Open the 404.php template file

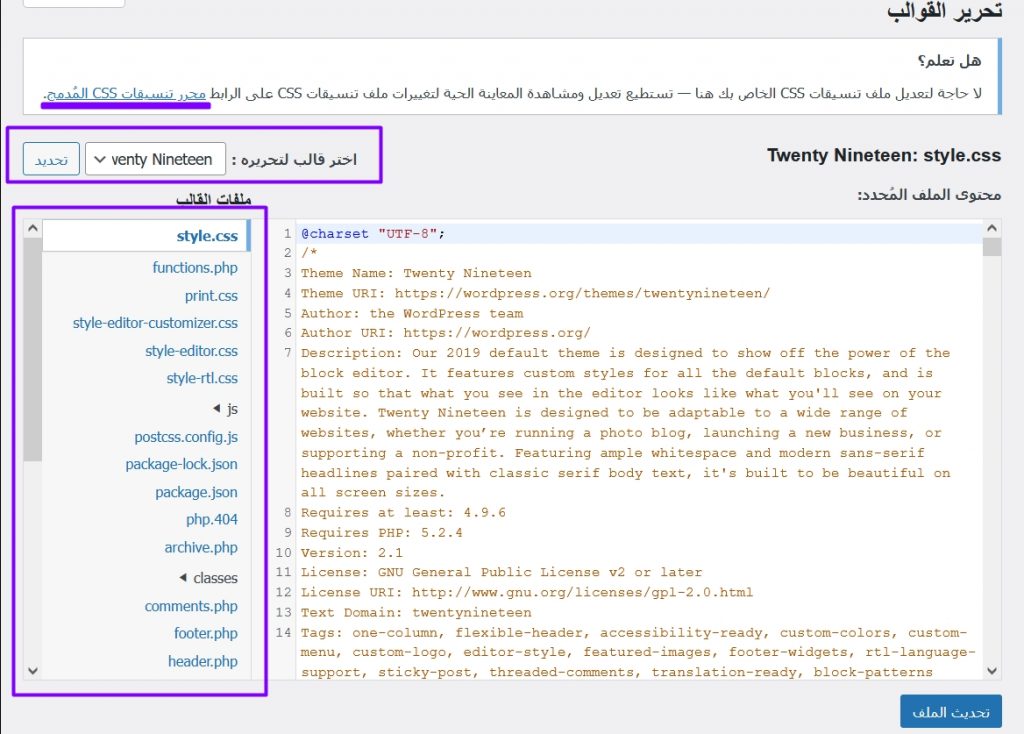[212, 520]
